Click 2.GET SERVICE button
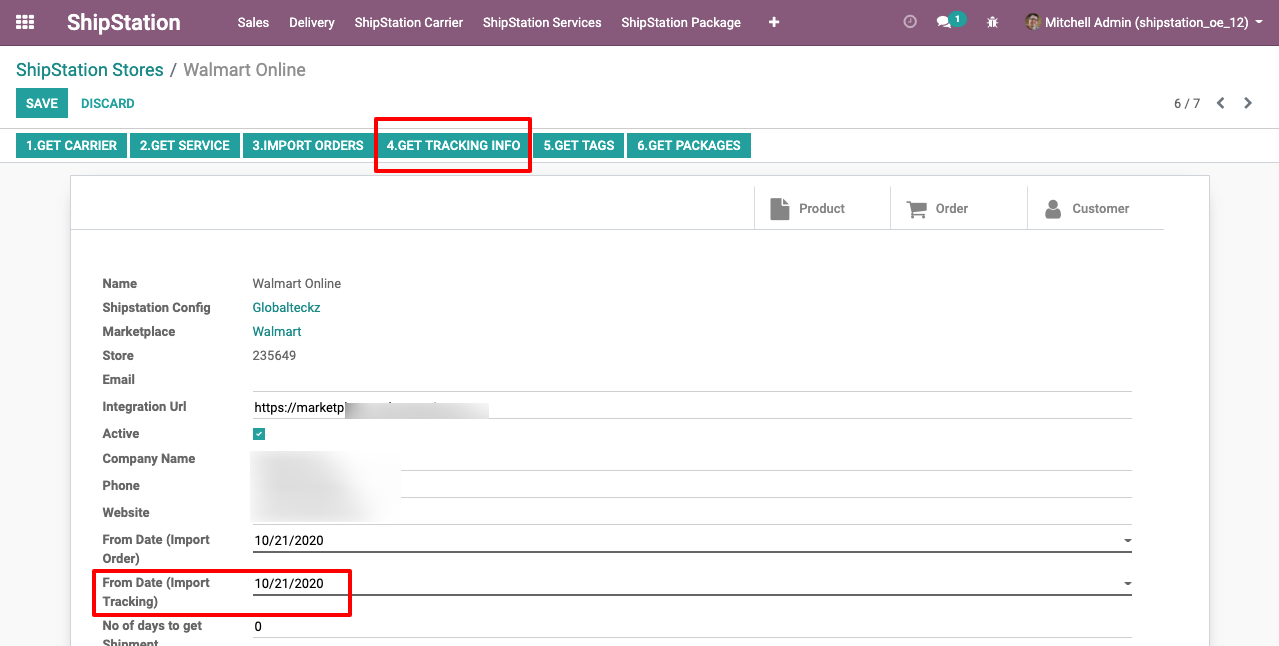 [x=185, y=145]
